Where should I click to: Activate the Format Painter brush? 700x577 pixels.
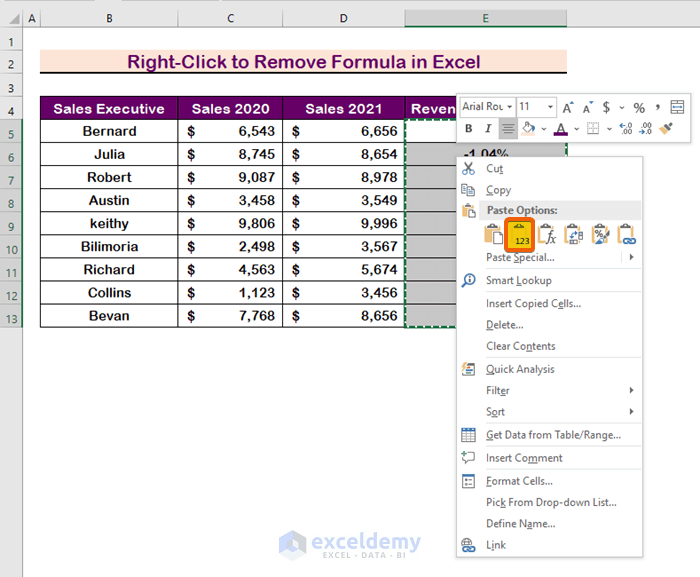point(666,129)
